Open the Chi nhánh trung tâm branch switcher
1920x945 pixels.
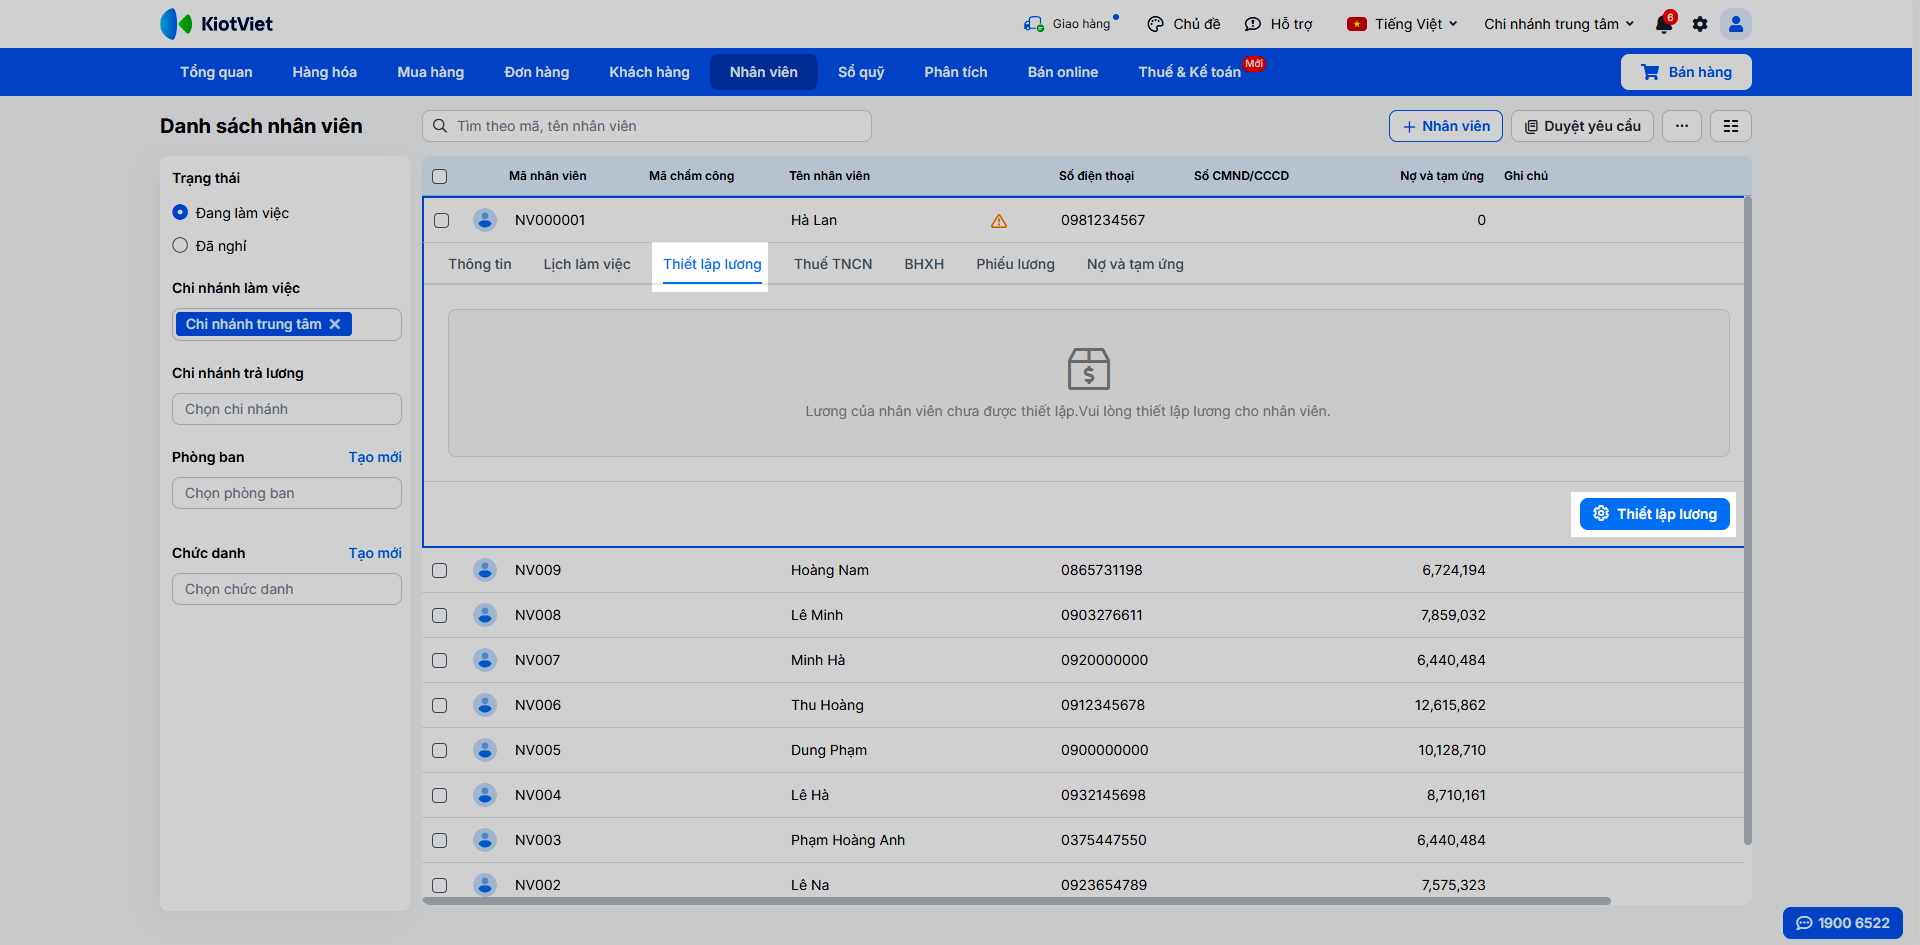[1559, 24]
